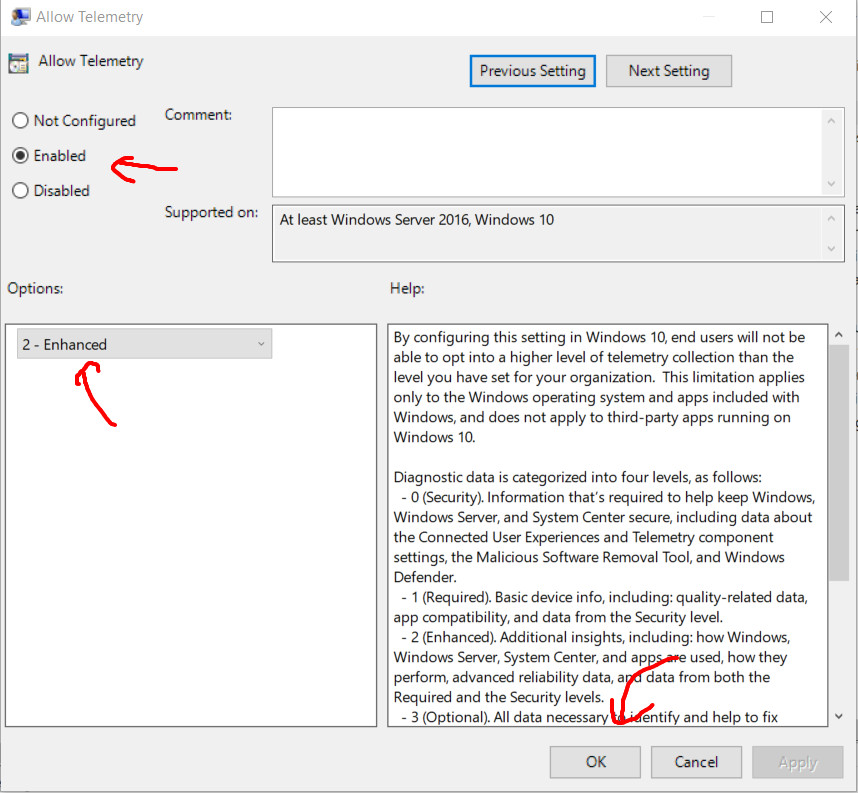858x793 pixels.
Task: Click the Allow Telemetry title bar icon
Action: (x=19, y=17)
